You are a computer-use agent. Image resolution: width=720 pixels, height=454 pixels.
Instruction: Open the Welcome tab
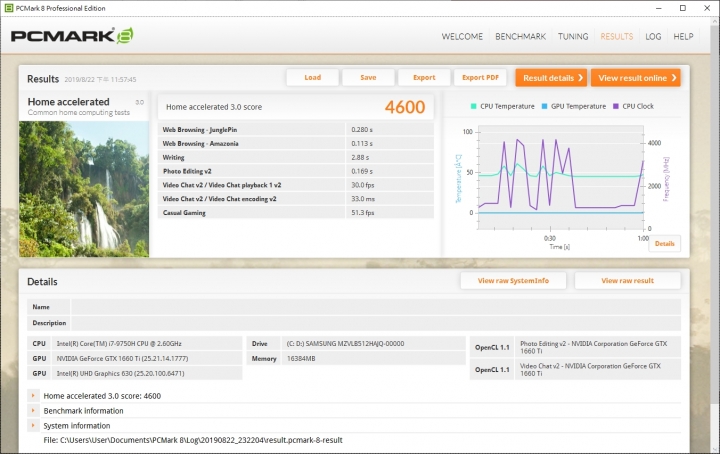click(462, 36)
